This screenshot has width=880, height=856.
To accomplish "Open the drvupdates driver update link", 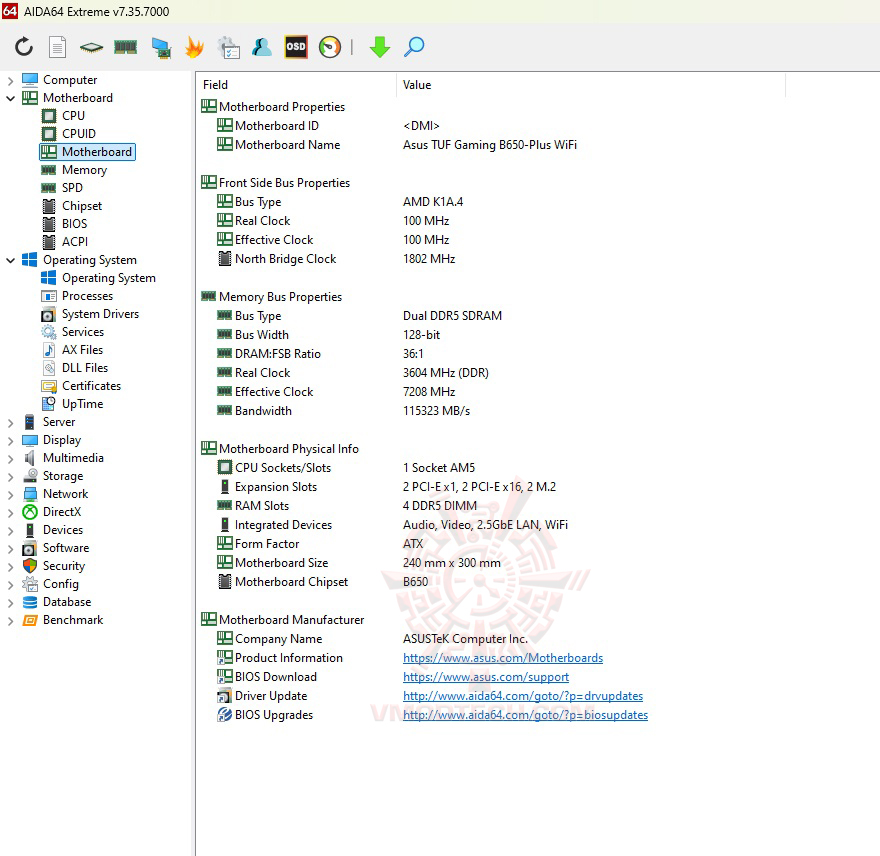I will tap(523, 696).
